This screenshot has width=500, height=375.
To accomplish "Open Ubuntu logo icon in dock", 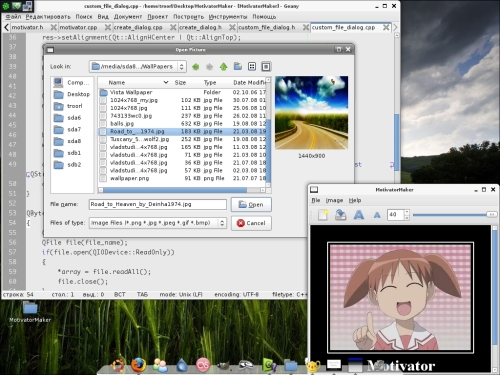I will pyautogui.click(x=117, y=365).
